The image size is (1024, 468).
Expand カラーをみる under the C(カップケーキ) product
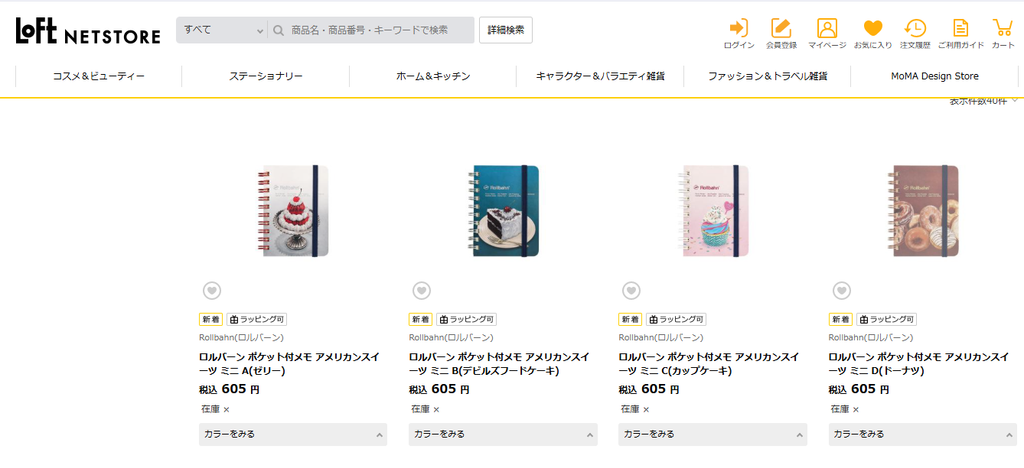click(712, 434)
